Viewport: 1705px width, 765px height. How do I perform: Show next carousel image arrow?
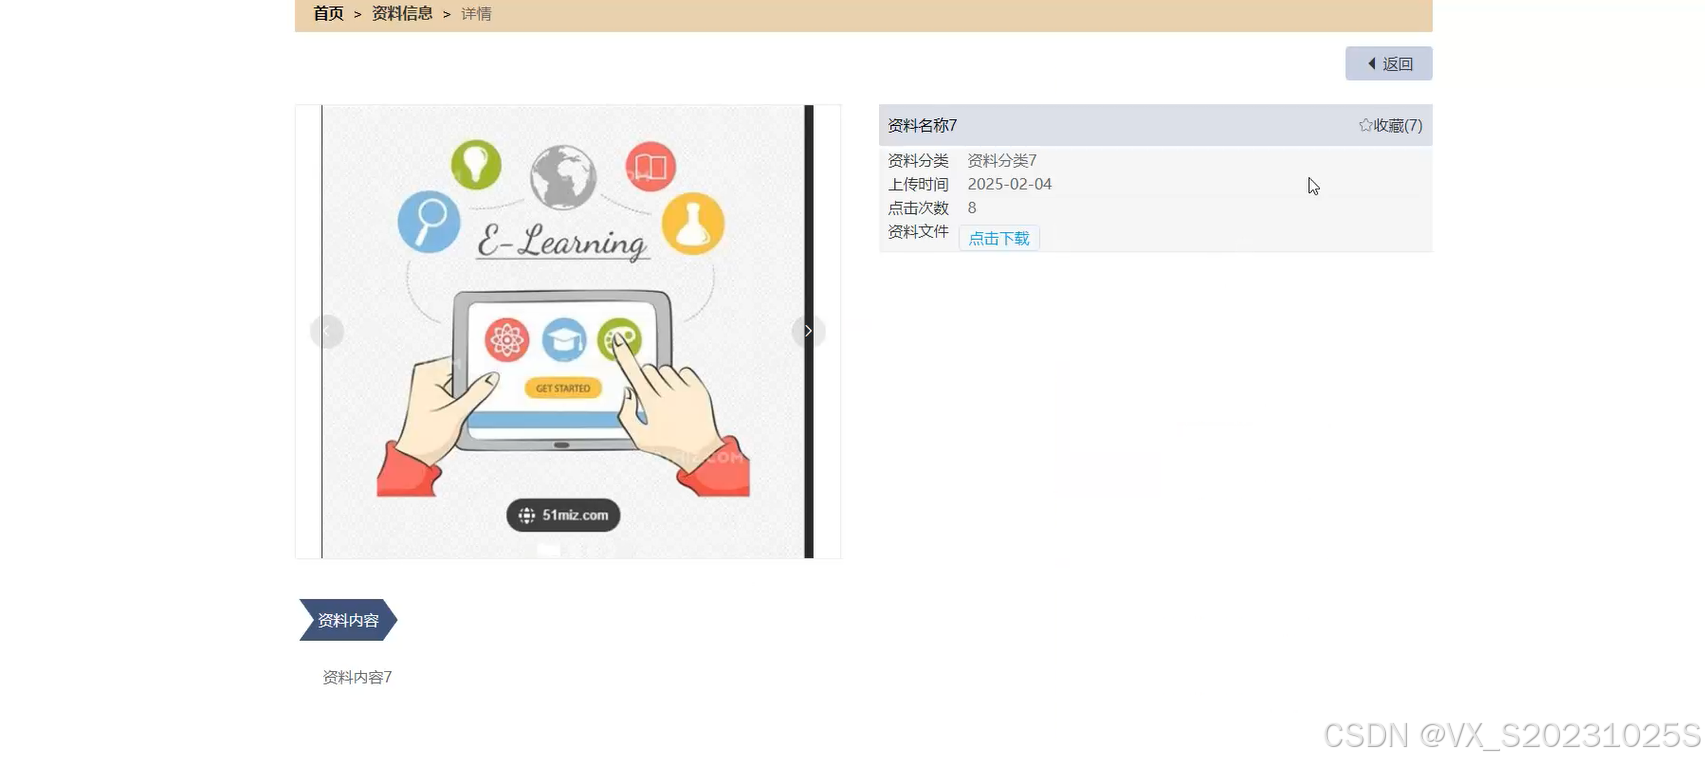(808, 331)
